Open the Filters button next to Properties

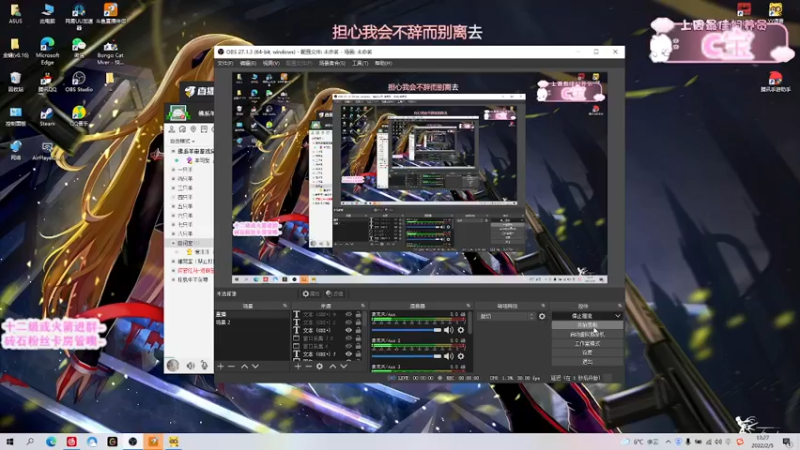coord(335,293)
